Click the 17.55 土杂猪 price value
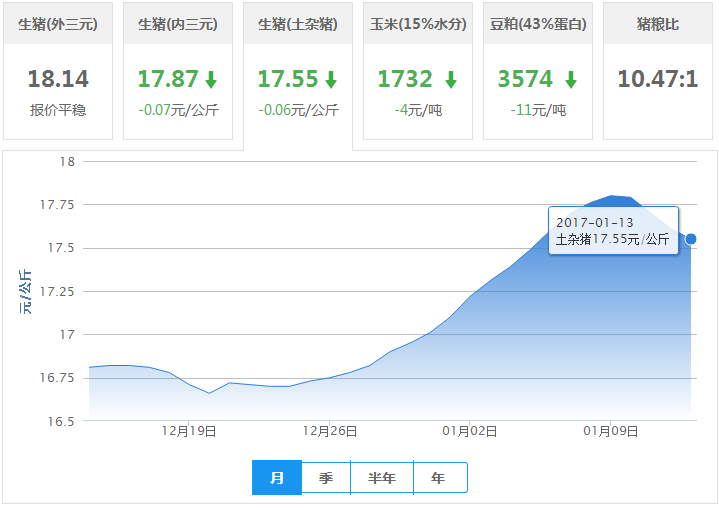Viewport: 719px width, 510px height. (288, 78)
